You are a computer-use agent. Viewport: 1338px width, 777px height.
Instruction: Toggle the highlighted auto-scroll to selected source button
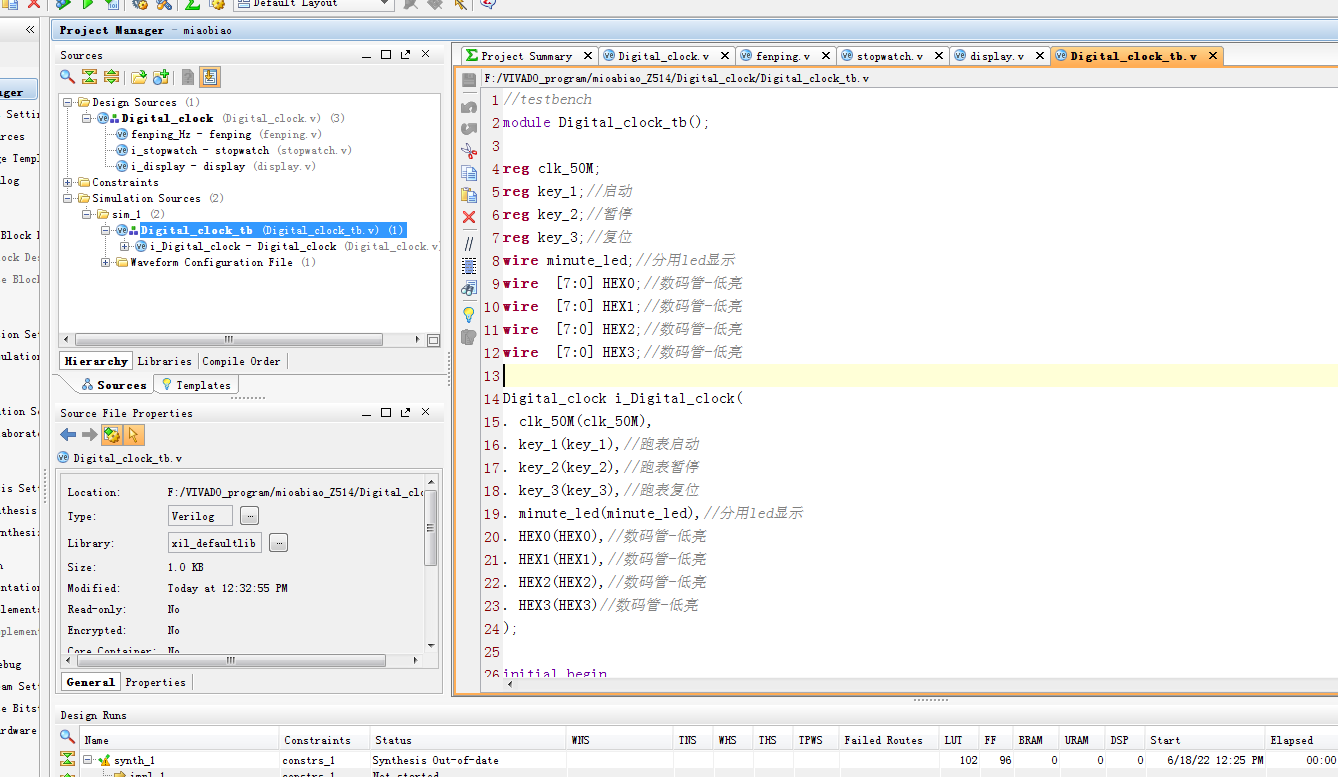[x=210, y=77]
